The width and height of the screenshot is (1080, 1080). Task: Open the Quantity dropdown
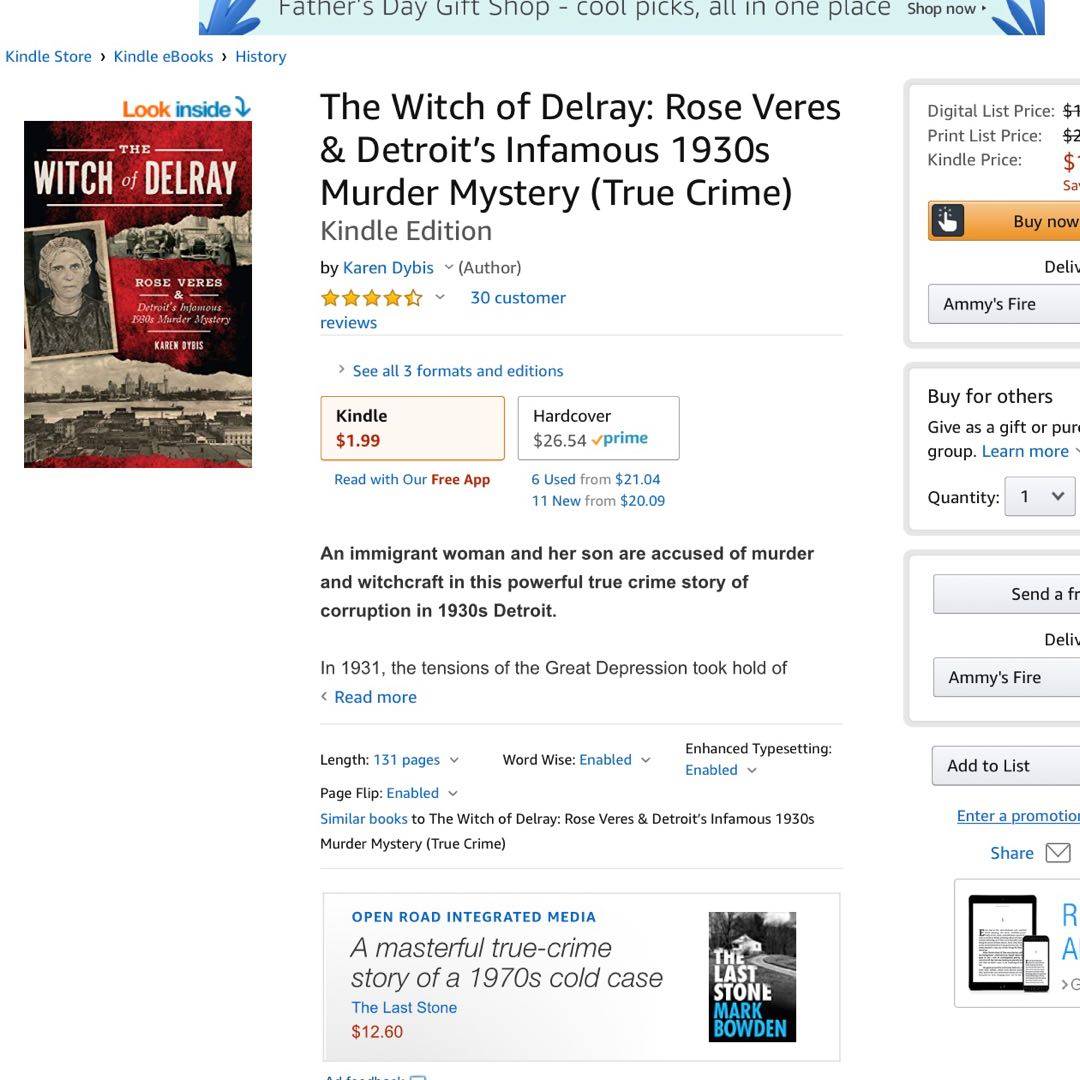point(1040,496)
